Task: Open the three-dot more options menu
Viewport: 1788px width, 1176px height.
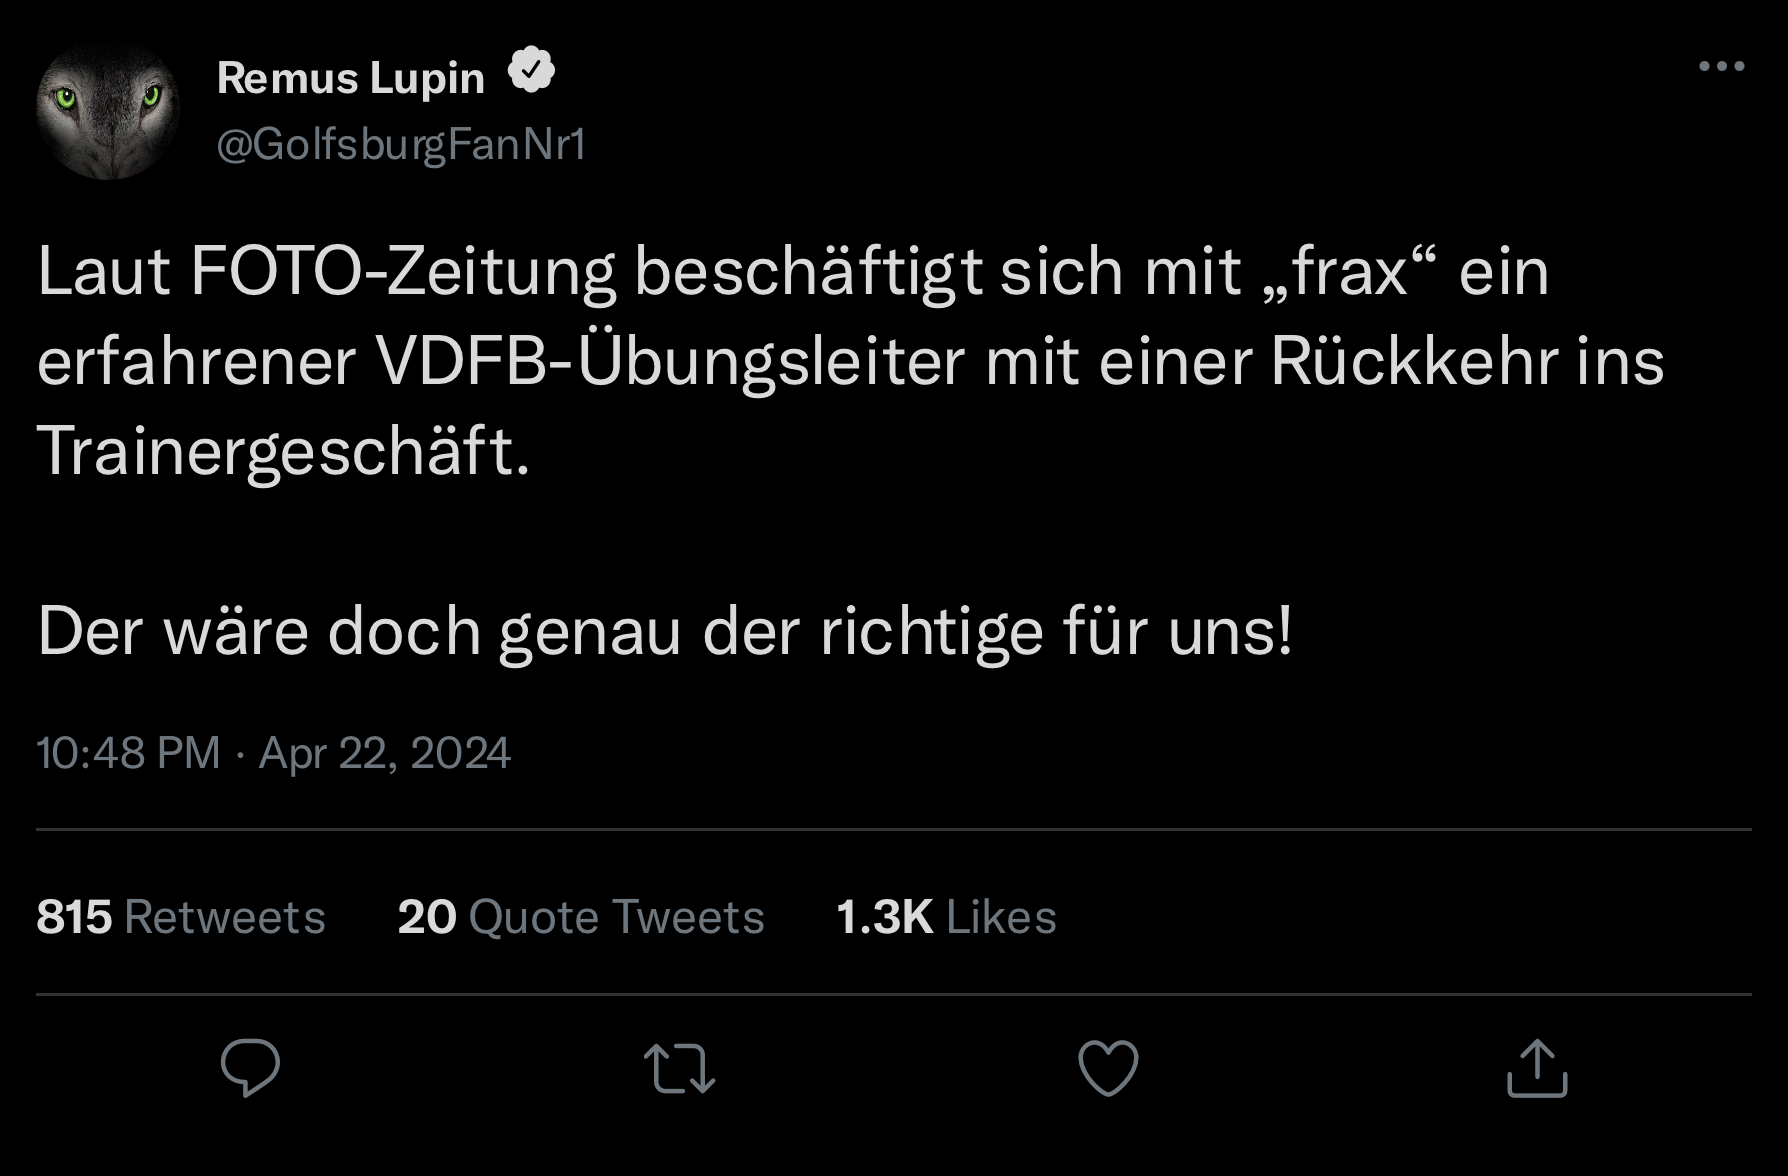Action: (x=1721, y=67)
